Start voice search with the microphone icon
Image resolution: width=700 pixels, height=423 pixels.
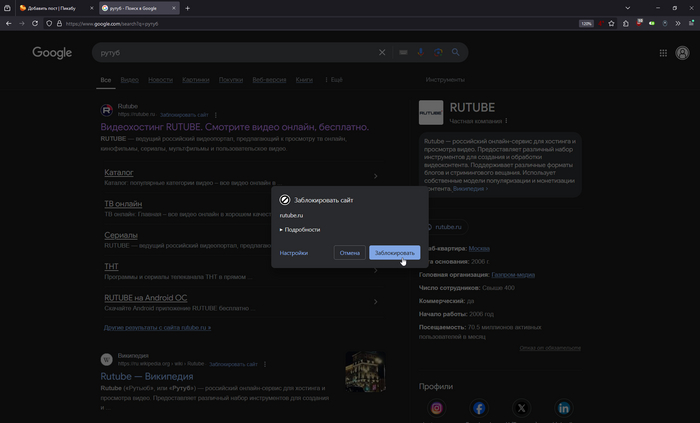[x=421, y=52]
